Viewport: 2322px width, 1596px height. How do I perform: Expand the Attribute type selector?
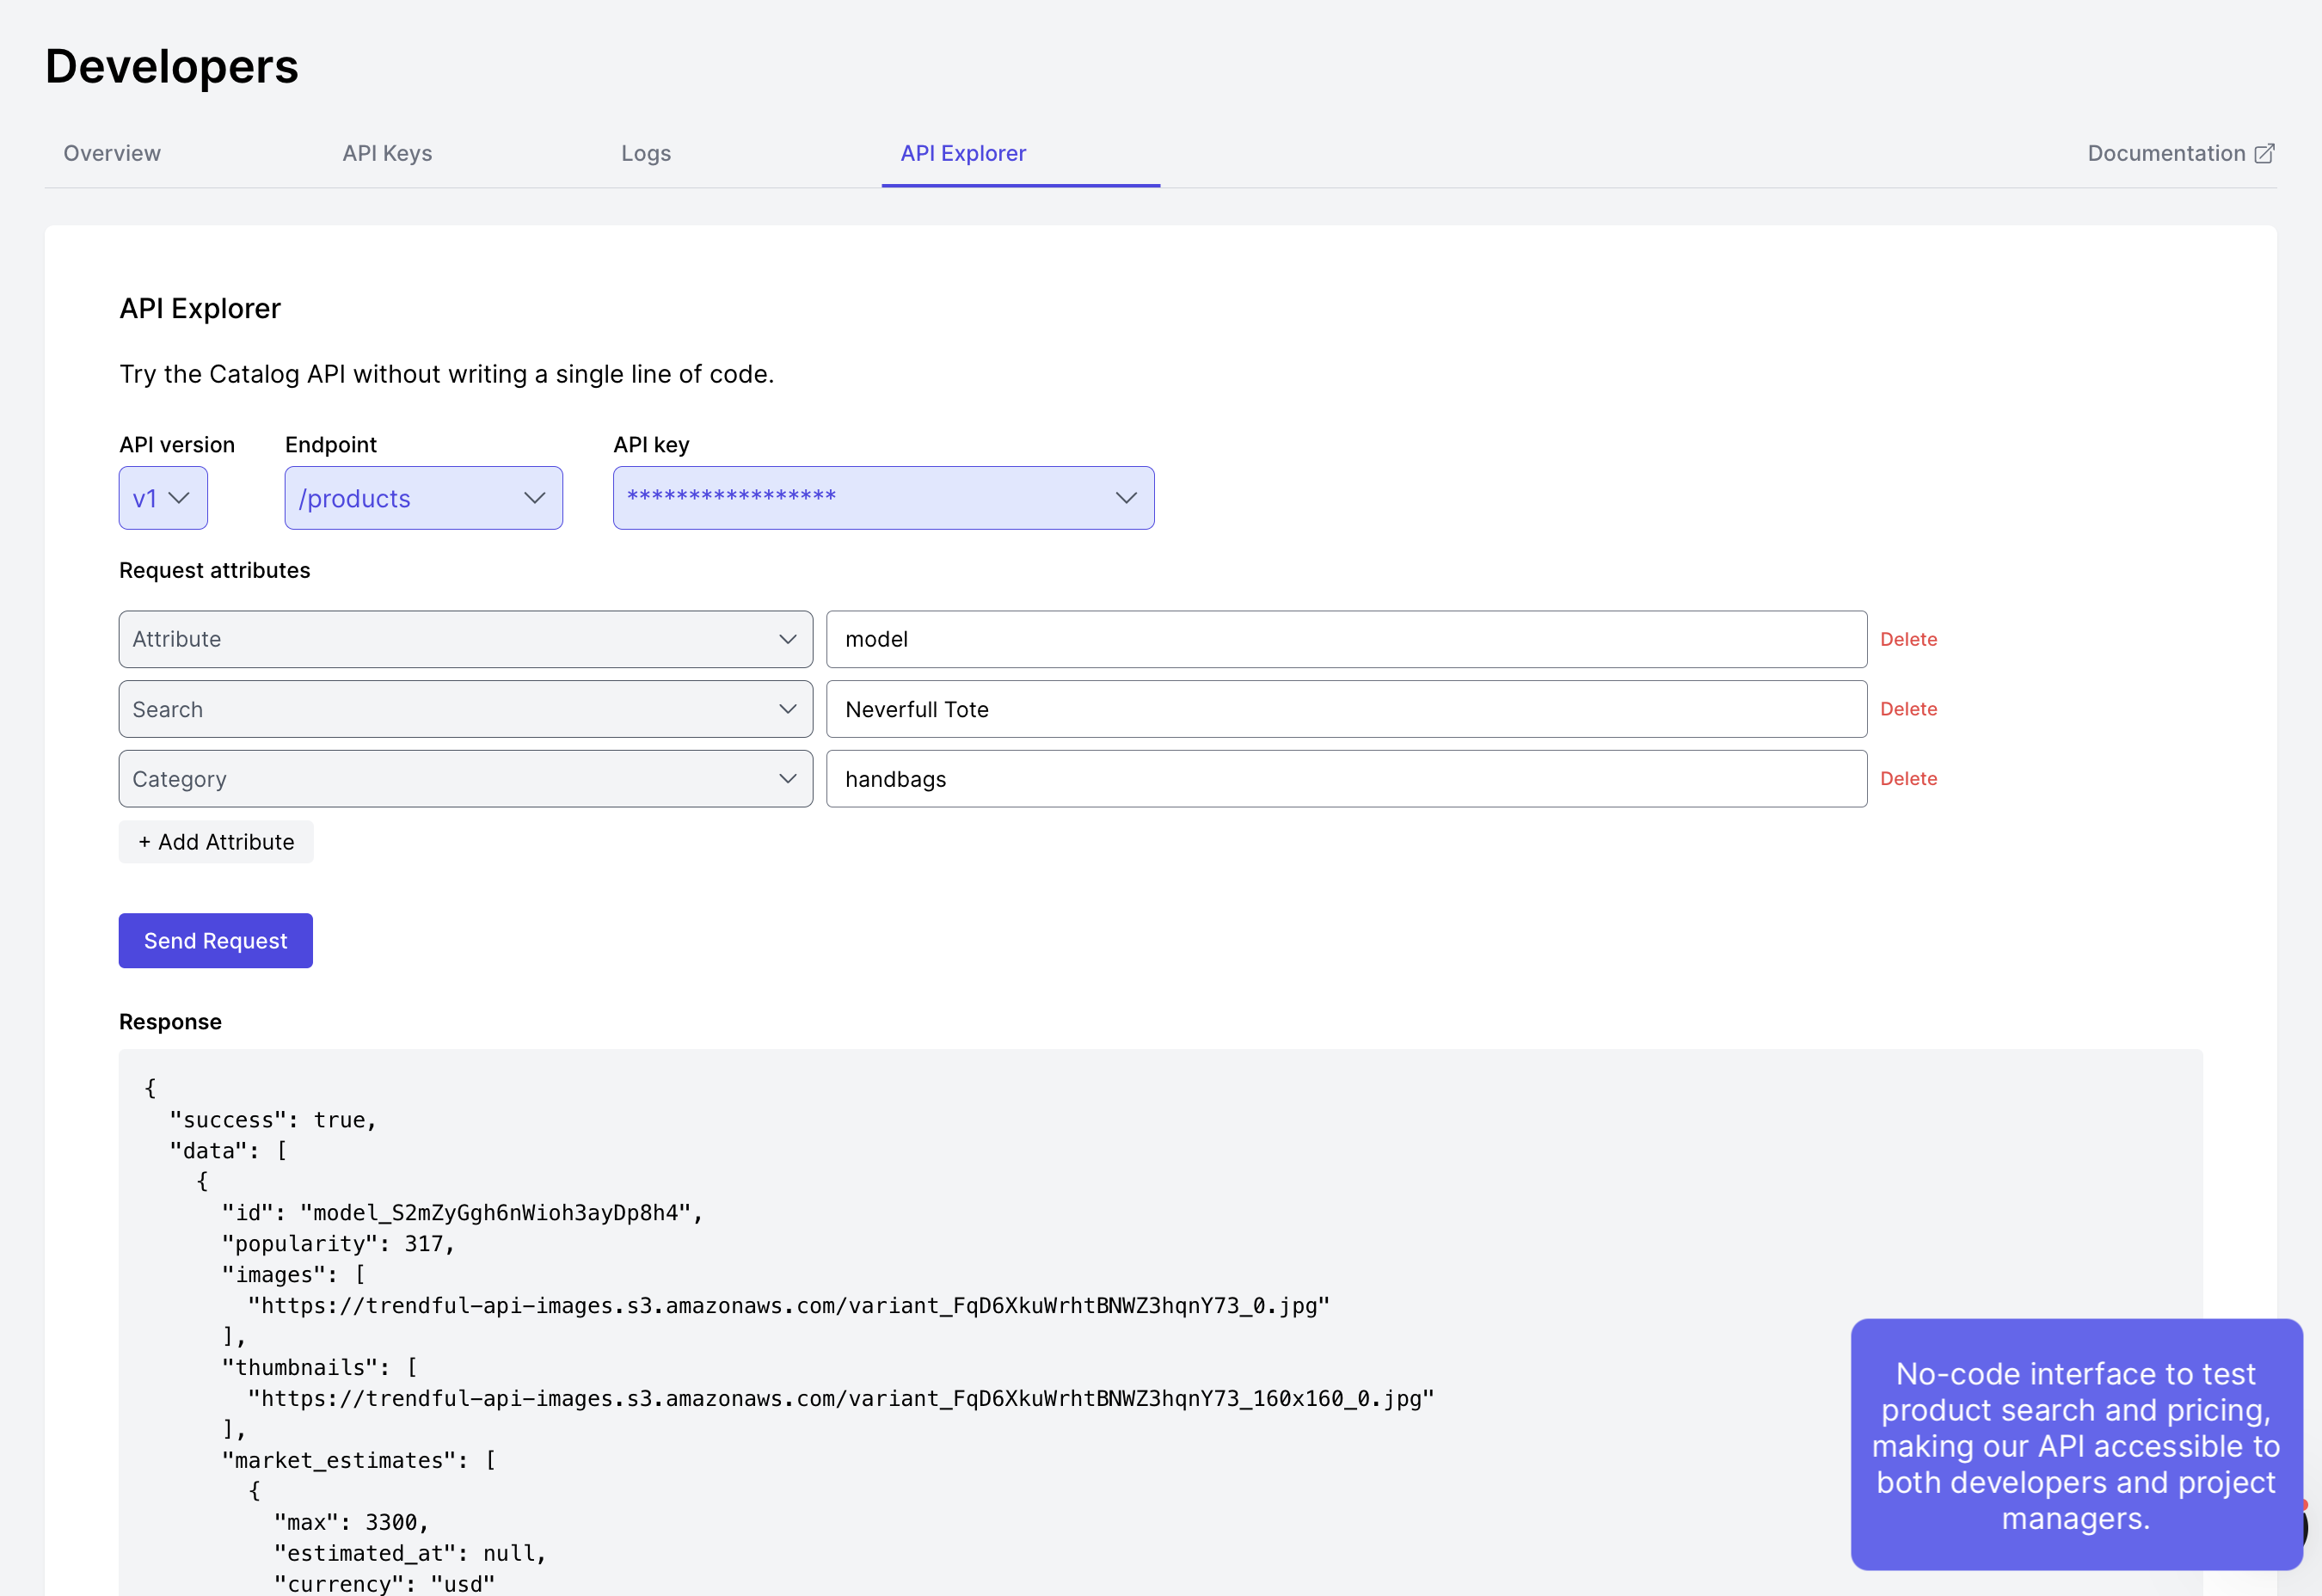click(x=465, y=639)
